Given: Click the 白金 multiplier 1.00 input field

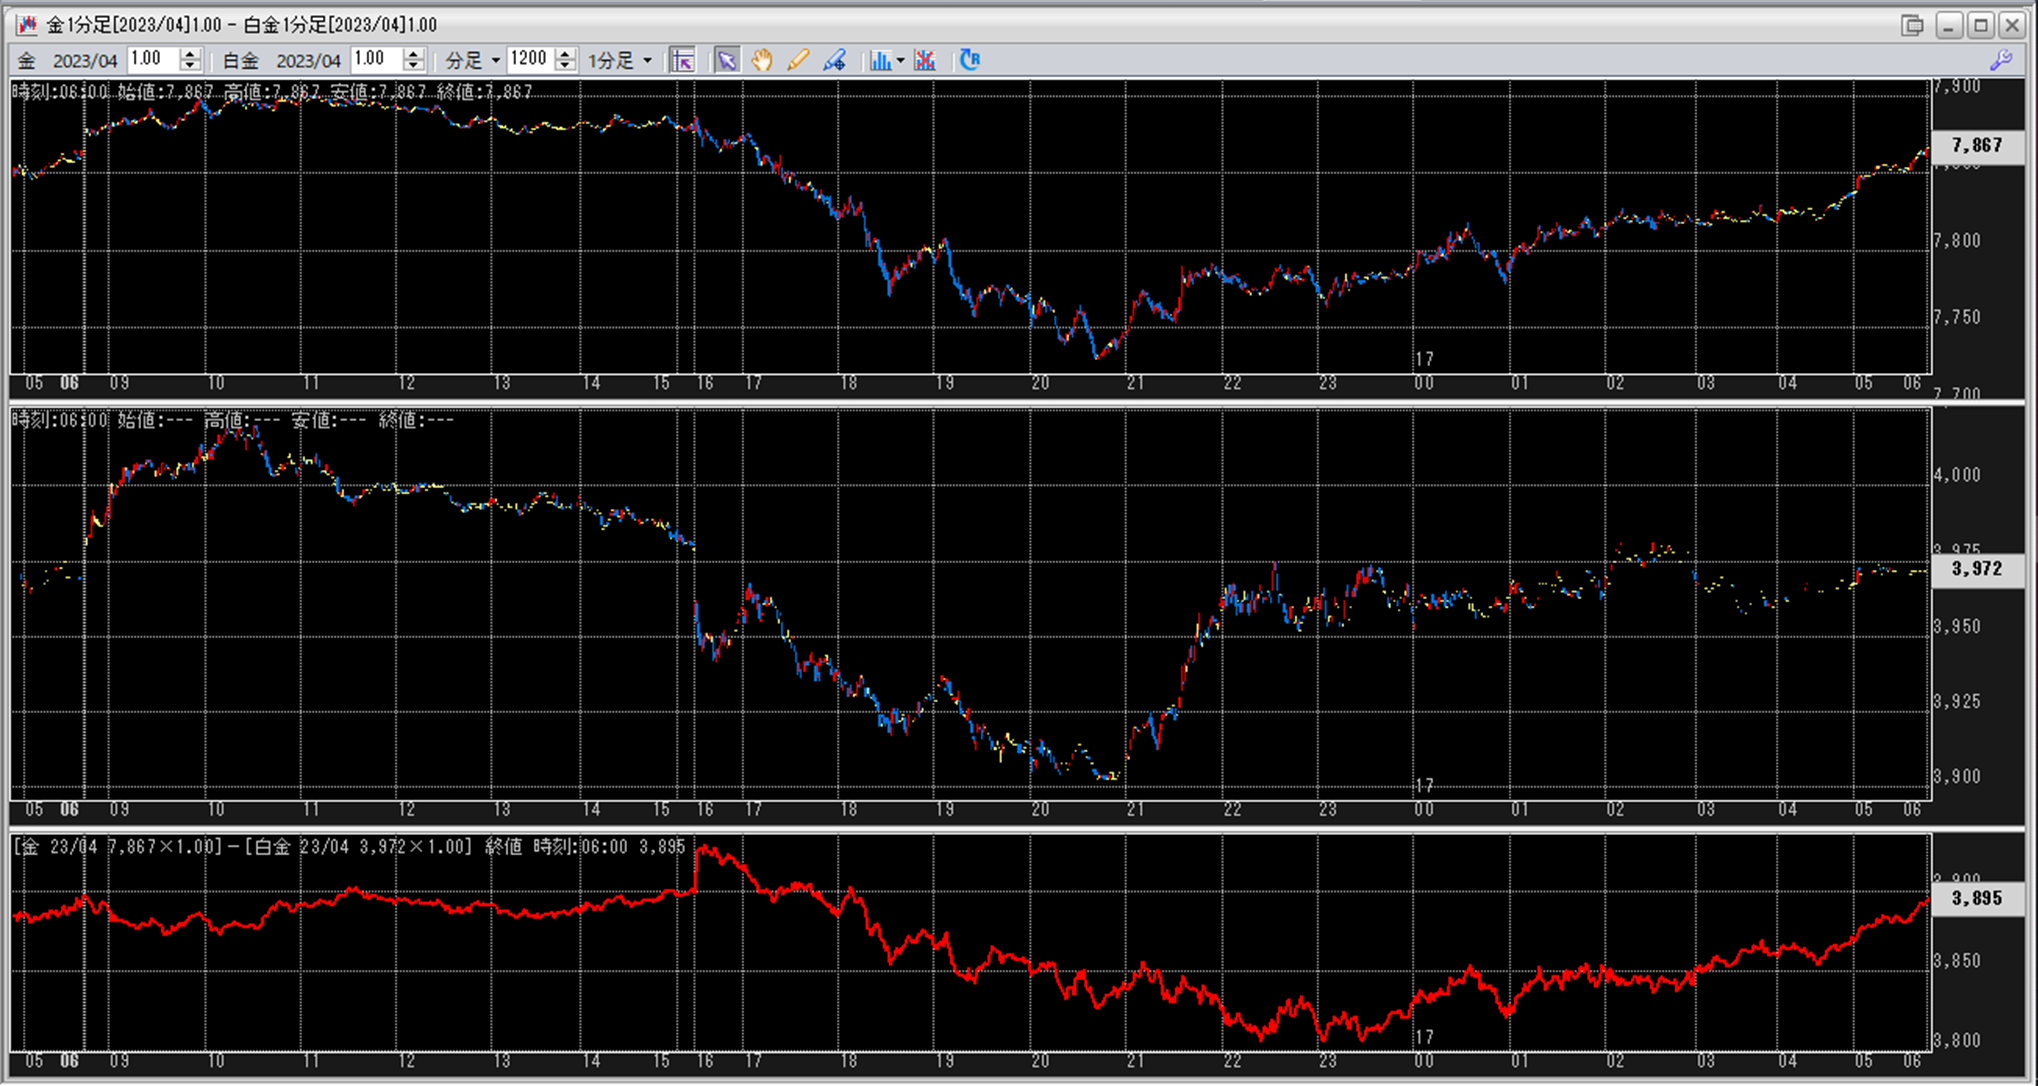Looking at the screenshot, I should (x=375, y=59).
